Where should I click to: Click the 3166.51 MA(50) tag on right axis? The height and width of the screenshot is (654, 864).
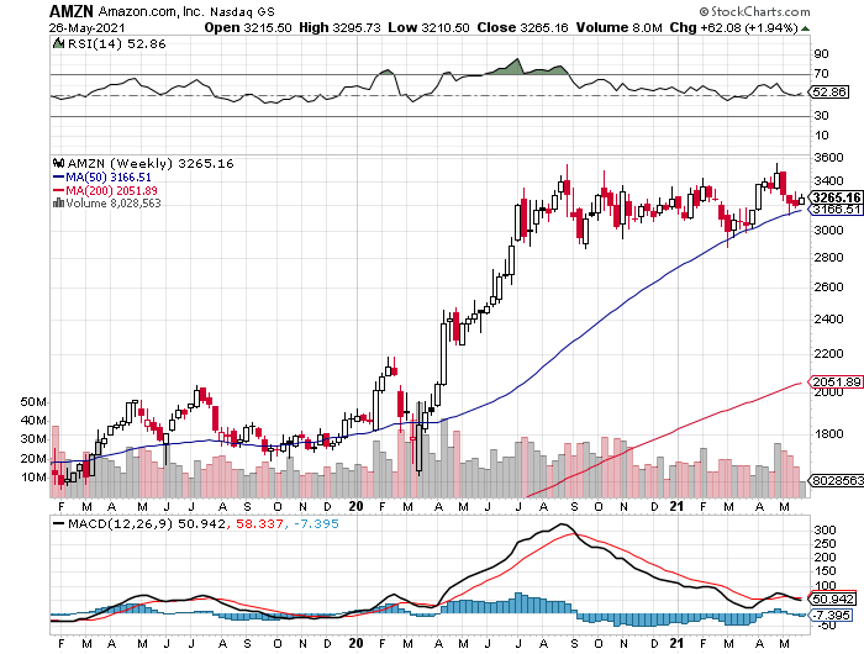836,209
